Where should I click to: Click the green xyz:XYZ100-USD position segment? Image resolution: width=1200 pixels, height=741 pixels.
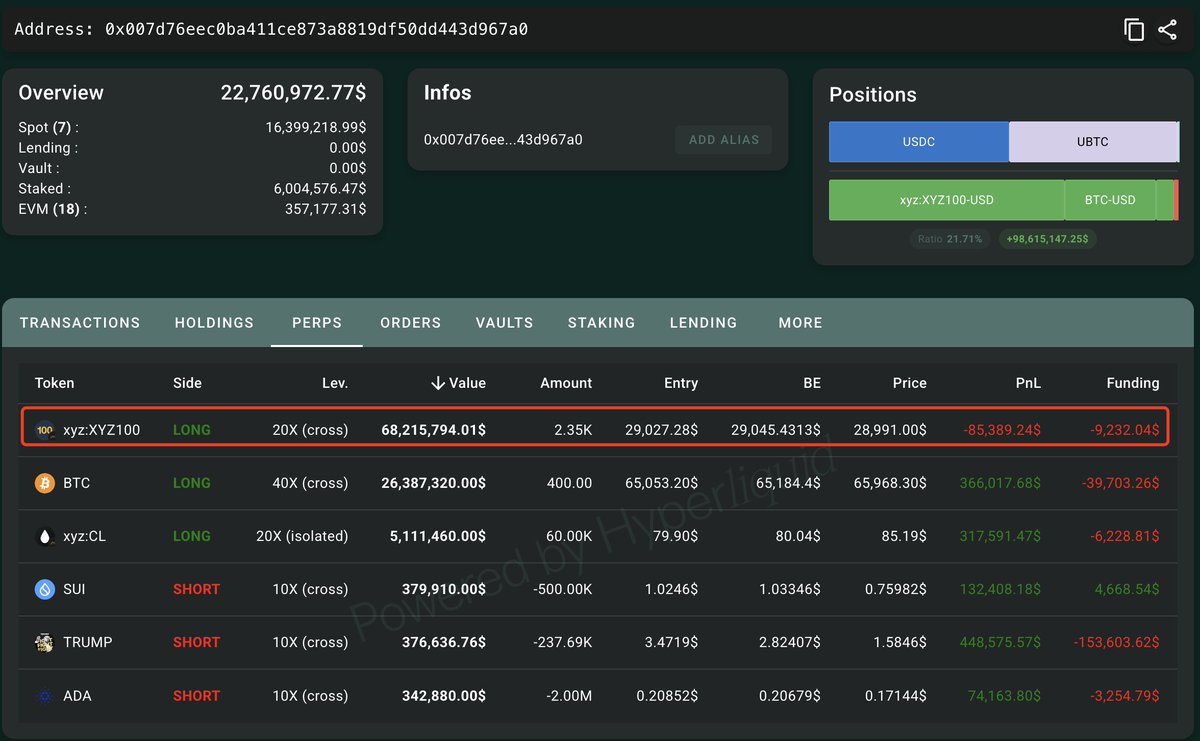[x=946, y=200]
